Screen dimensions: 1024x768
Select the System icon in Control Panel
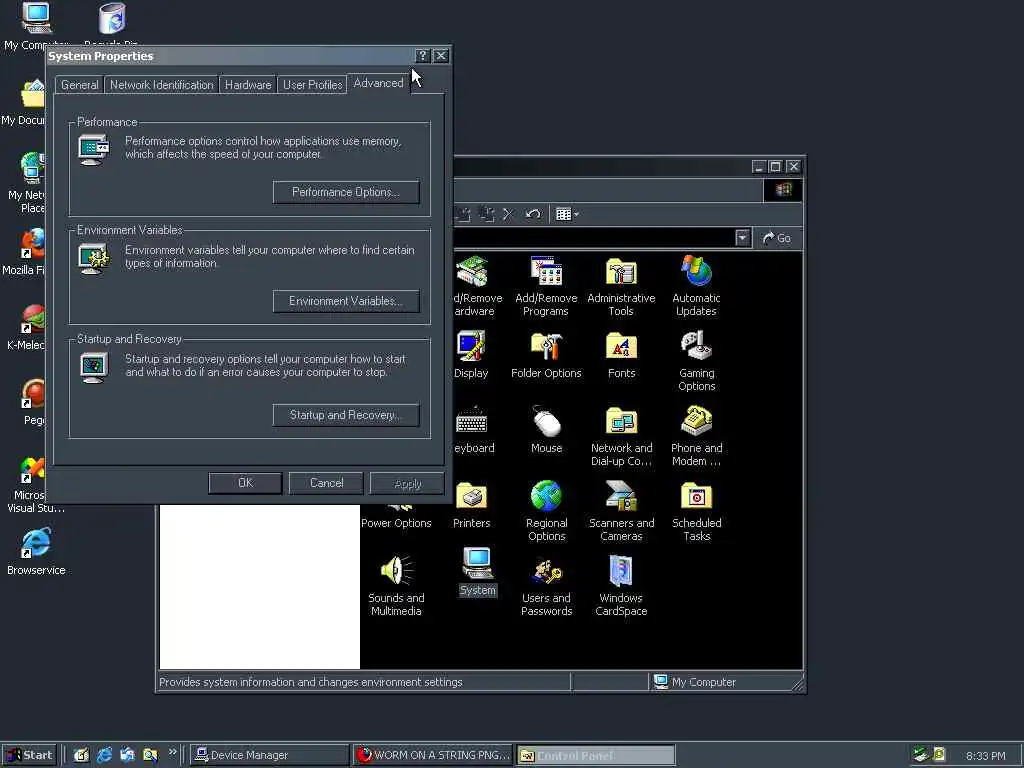coord(477,573)
